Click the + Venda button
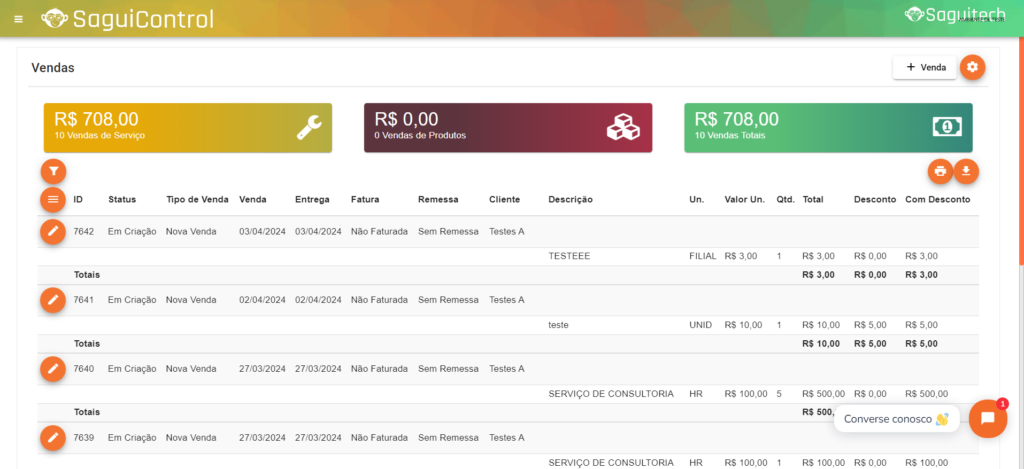 click(925, 67)
